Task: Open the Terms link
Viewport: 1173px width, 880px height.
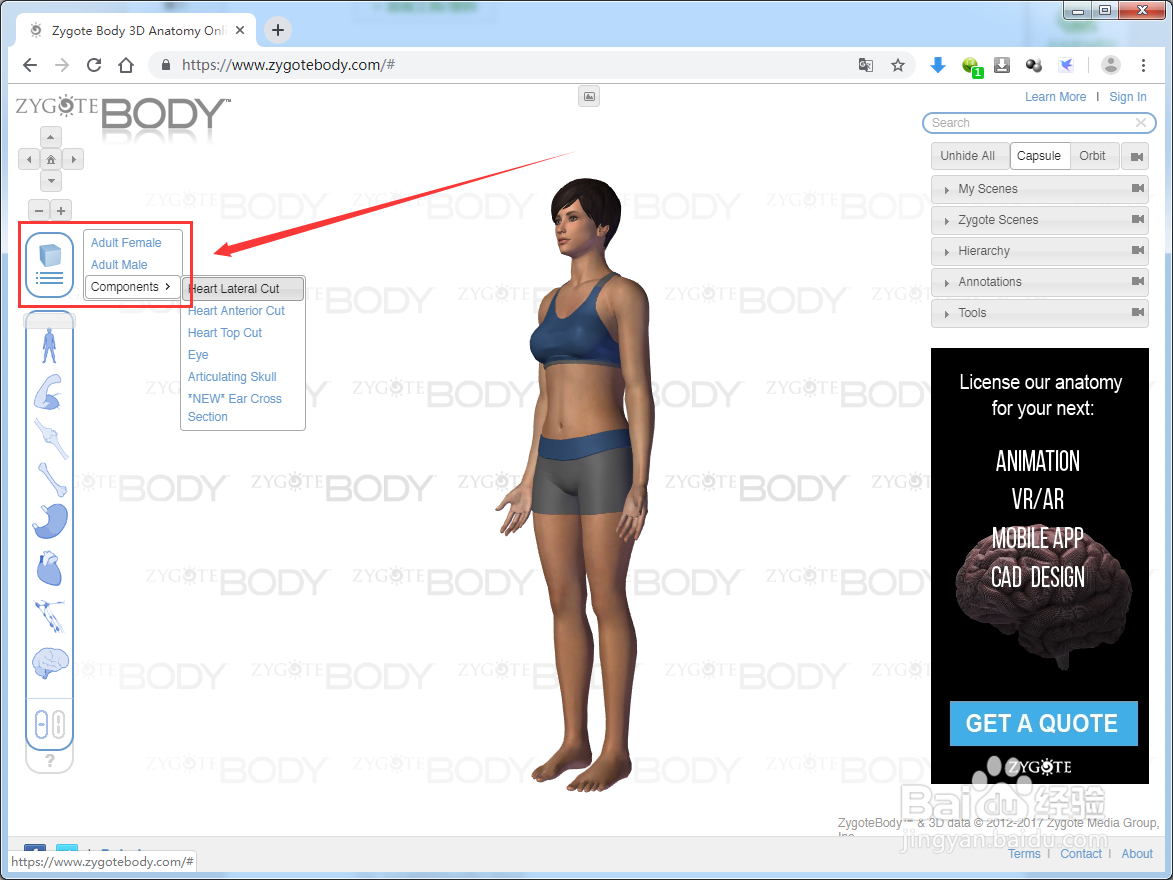Action: [1024, 854]
